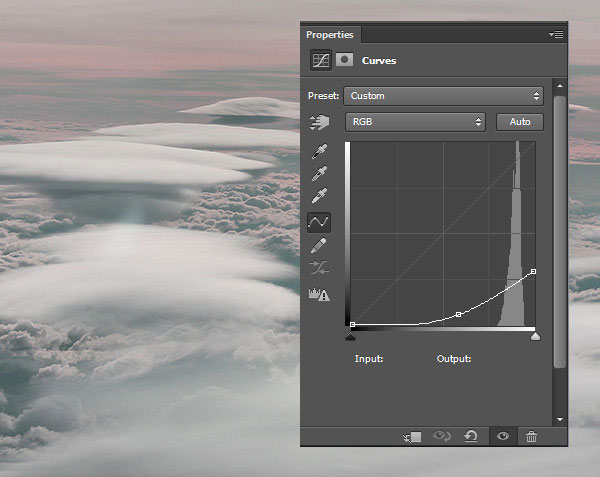Click the middle curve control point
Image resolution: width=600 pixels, height=477 pixels.
(458, 315)
